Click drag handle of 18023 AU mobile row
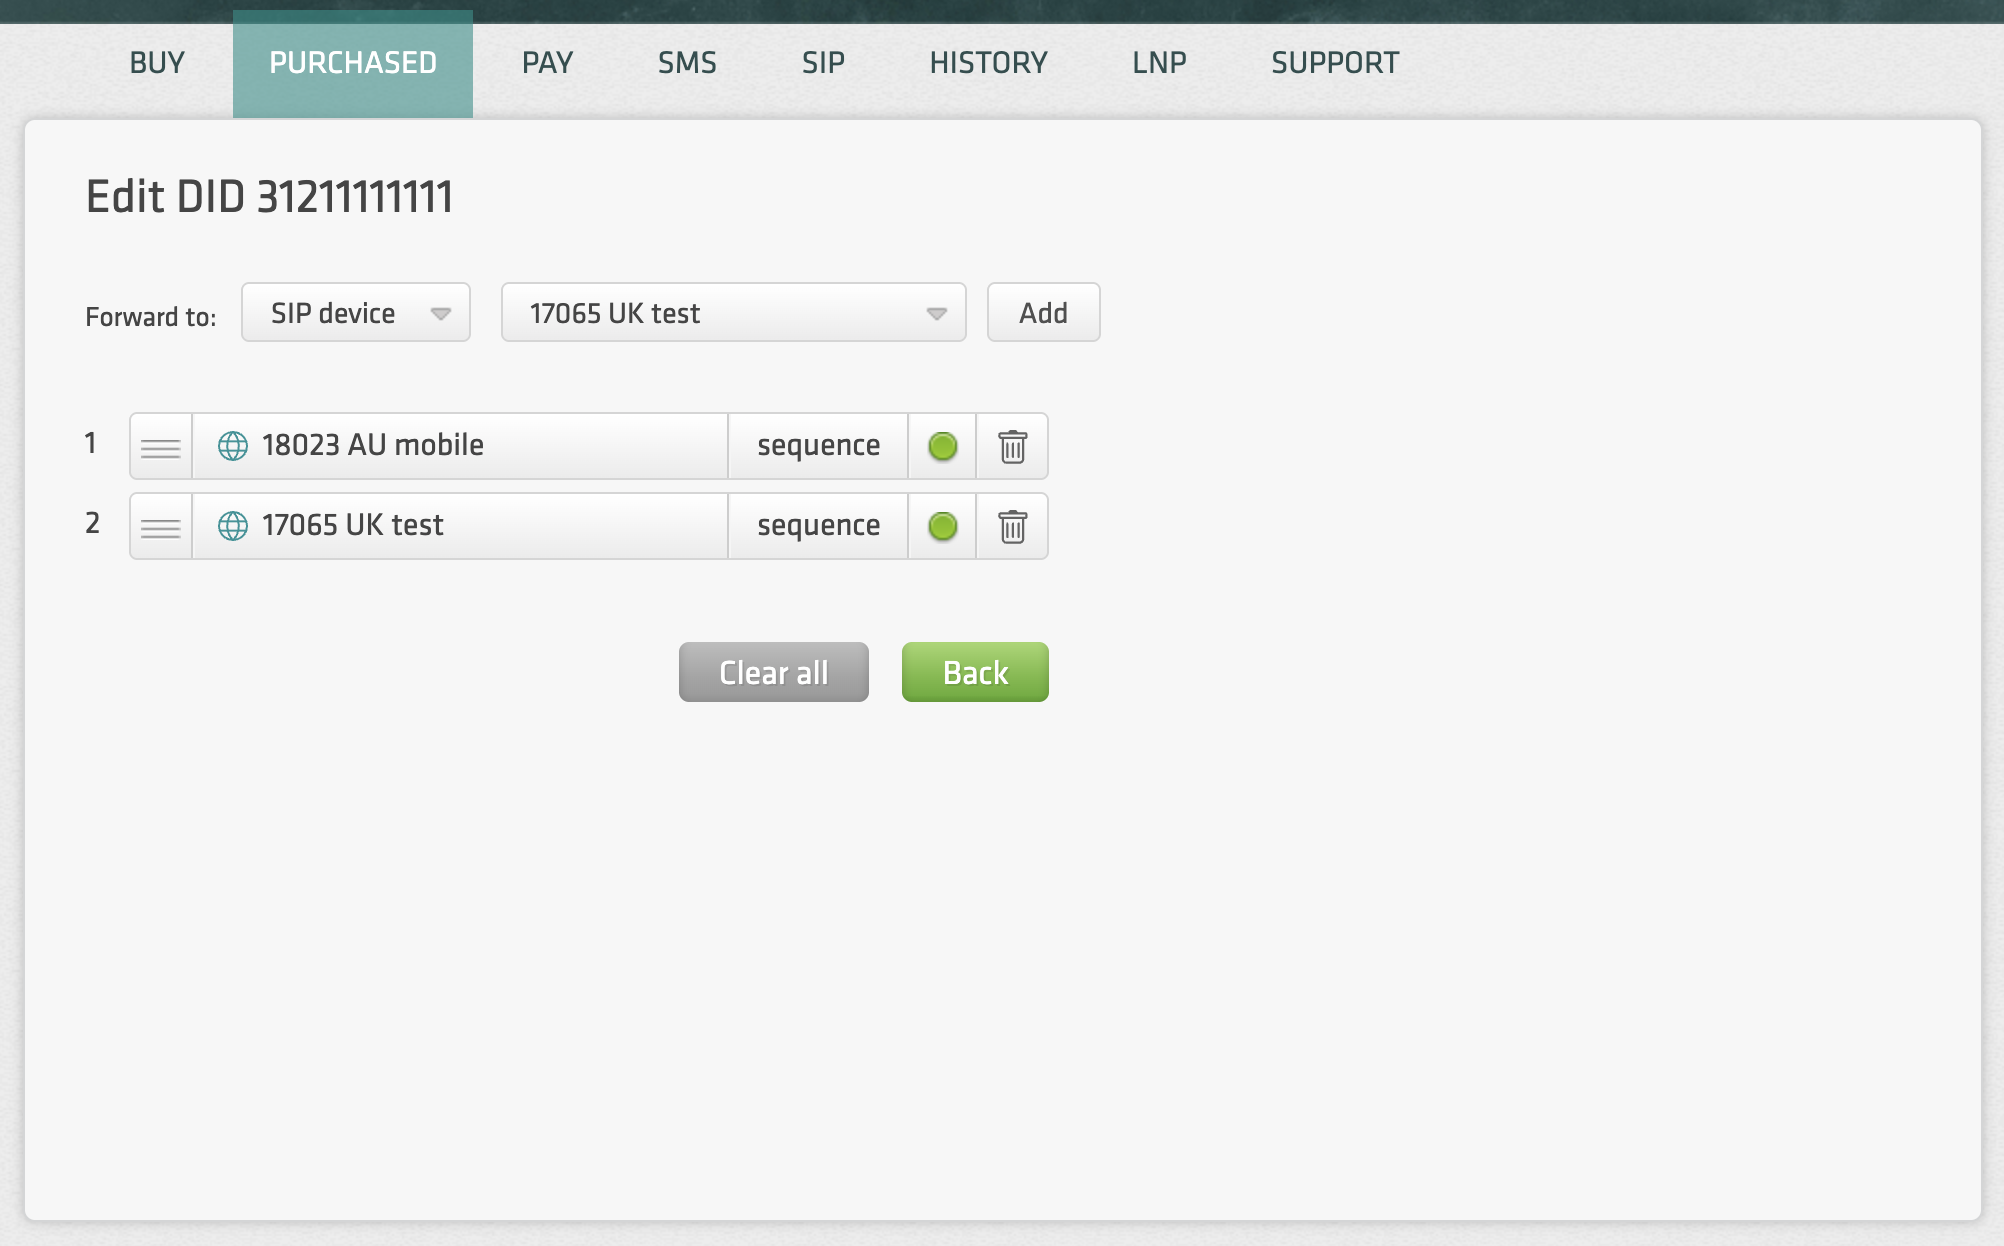 pyautogui.click(x=160, y=447)
